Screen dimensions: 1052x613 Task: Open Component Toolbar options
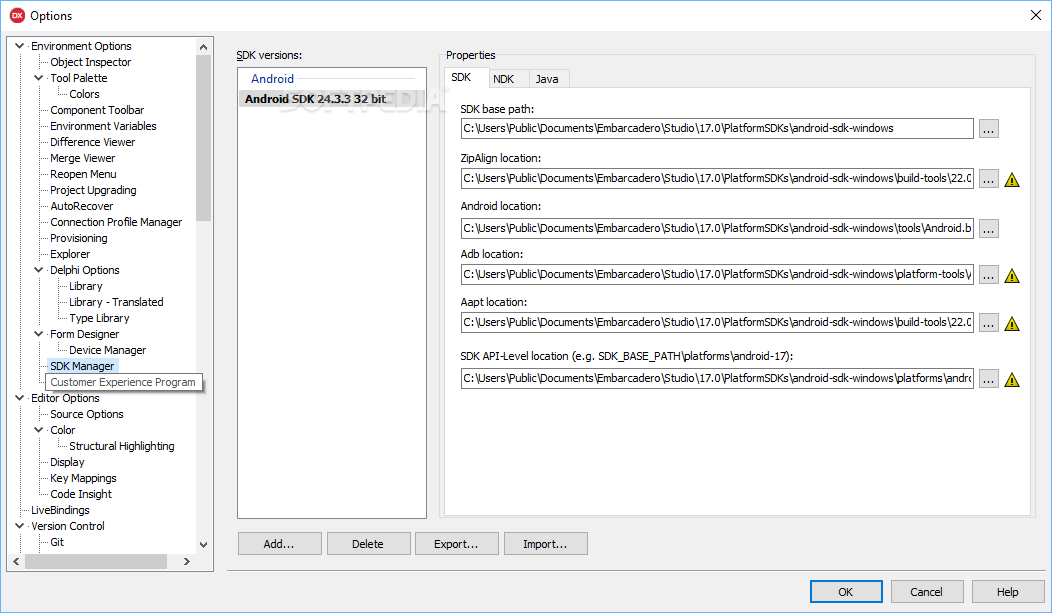tap(97, 110)
